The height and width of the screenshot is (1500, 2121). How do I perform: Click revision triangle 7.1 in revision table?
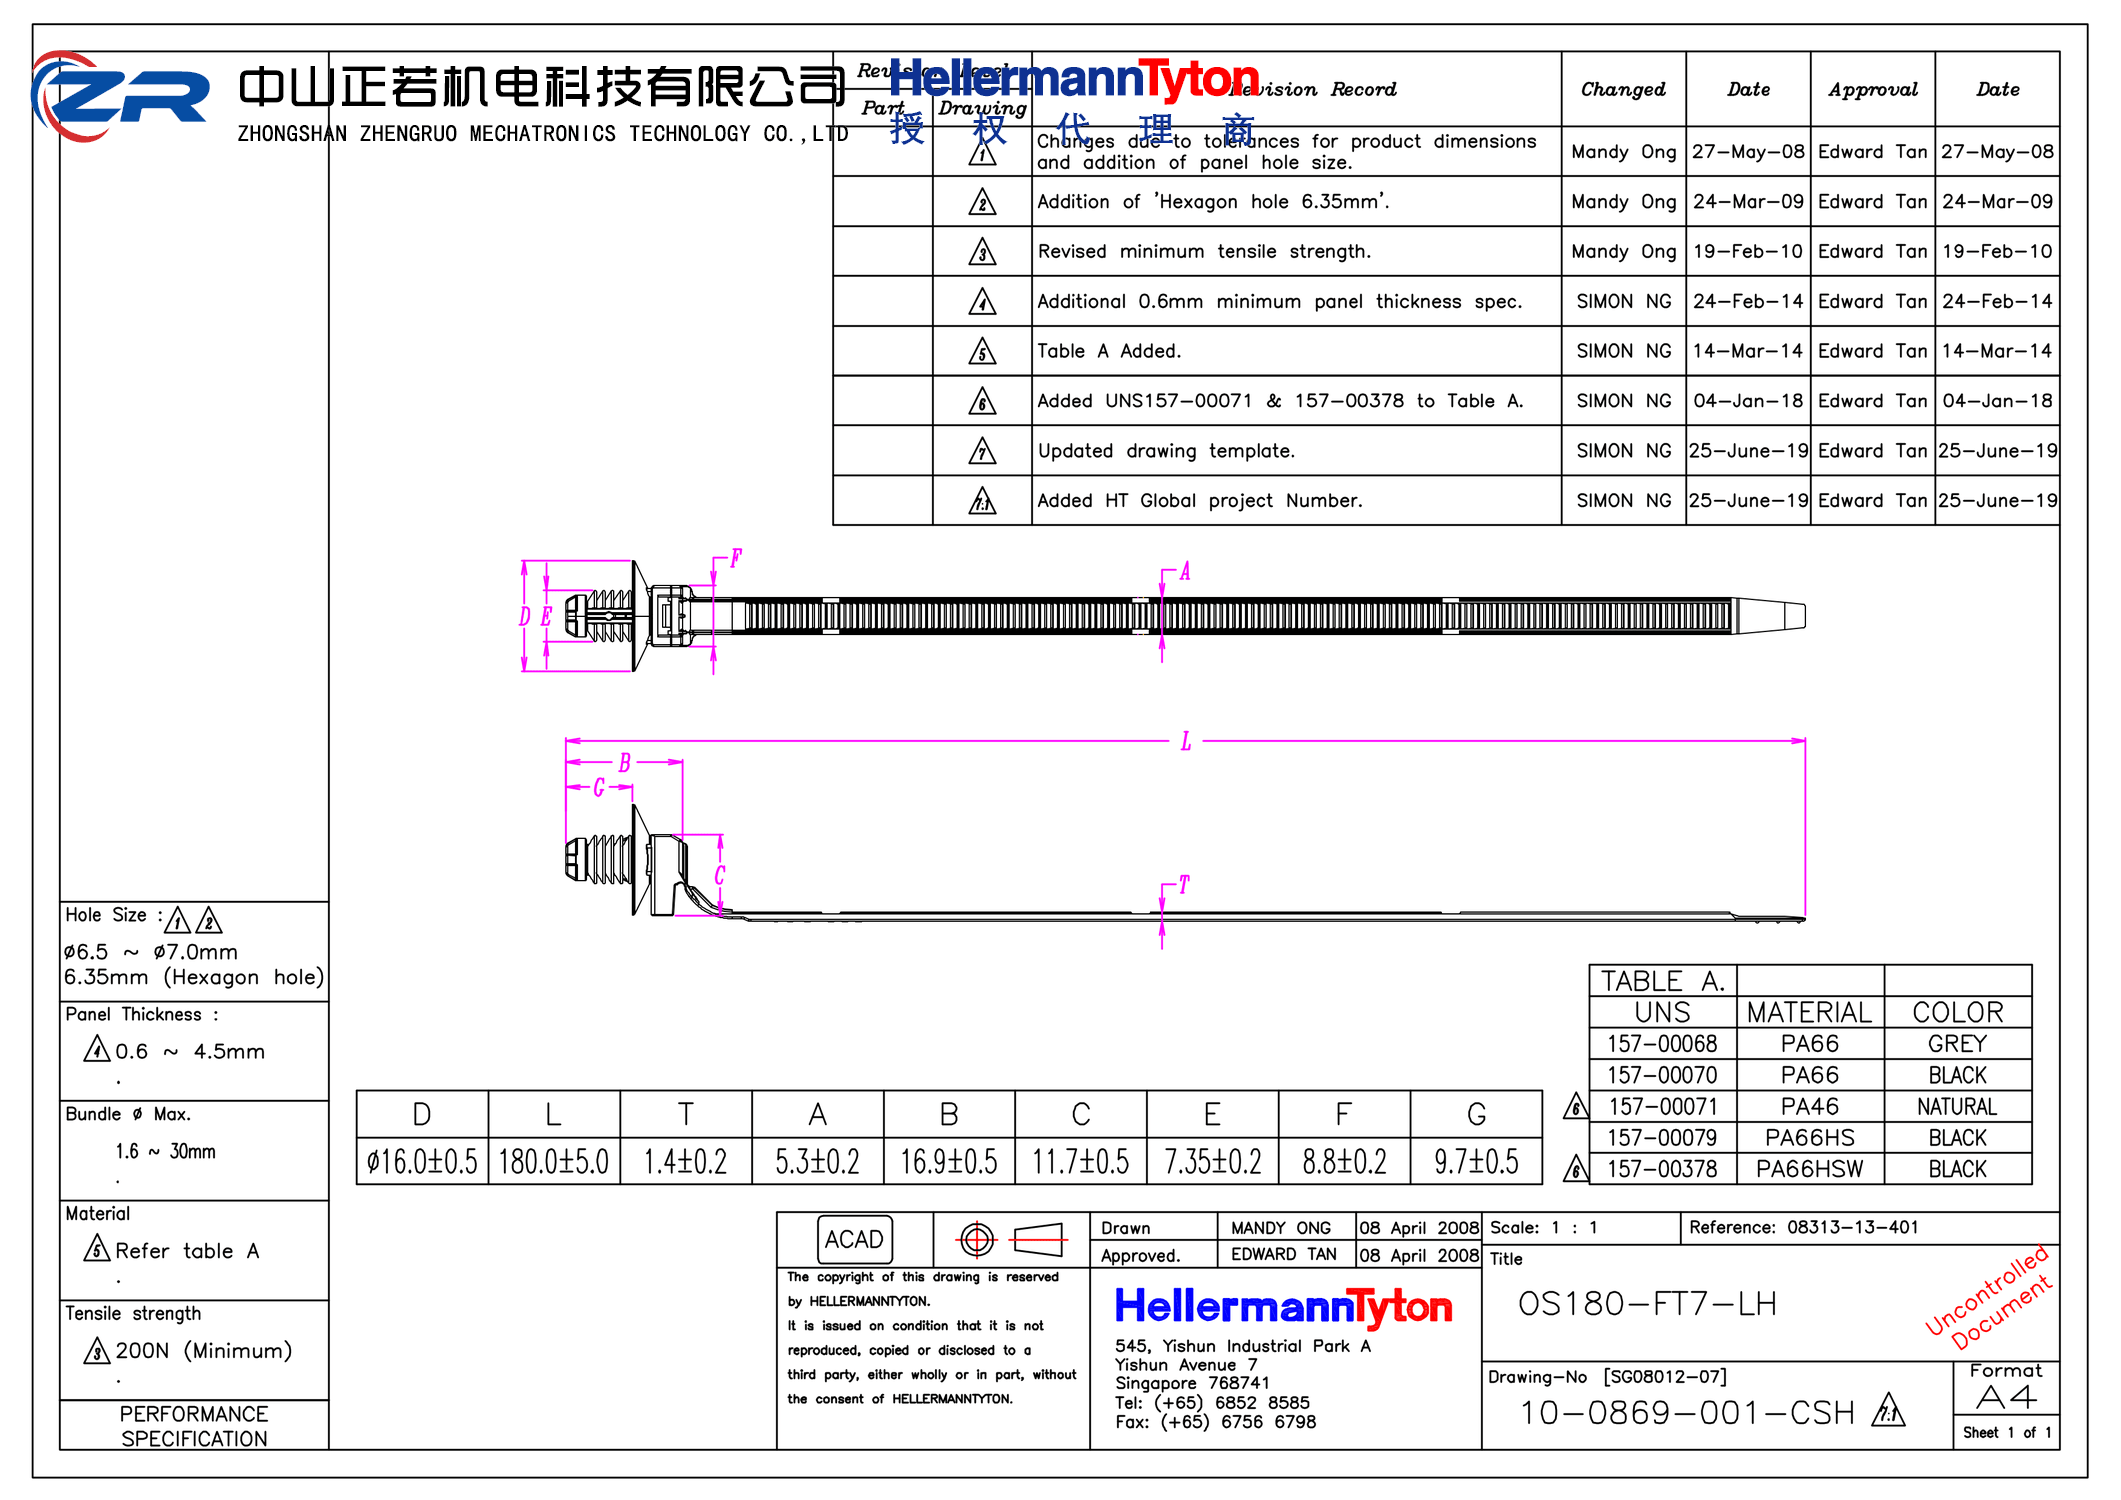(x=982, y=500)
